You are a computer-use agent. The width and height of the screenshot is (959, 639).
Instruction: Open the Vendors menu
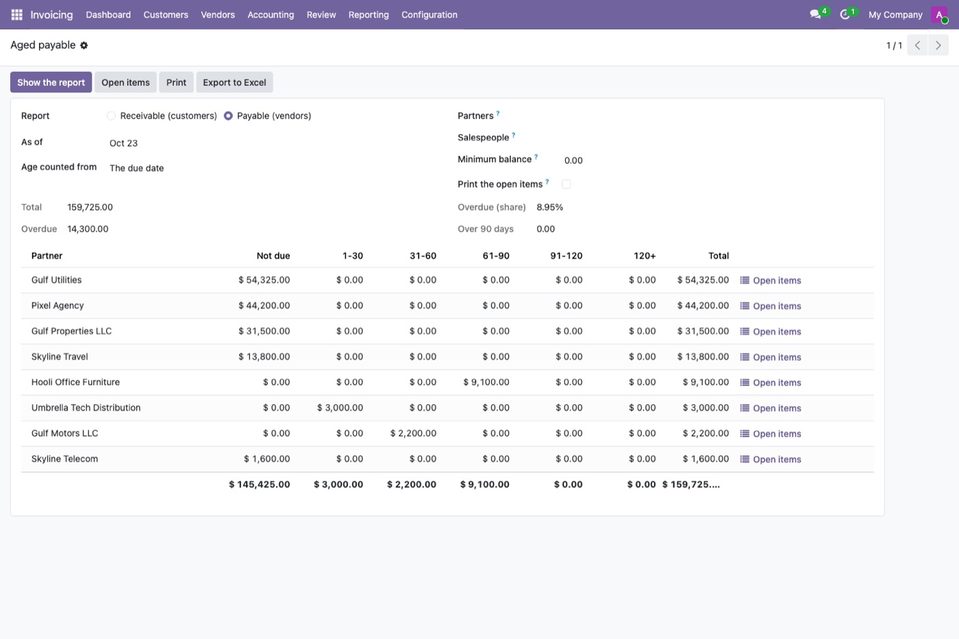click(218, 15)
